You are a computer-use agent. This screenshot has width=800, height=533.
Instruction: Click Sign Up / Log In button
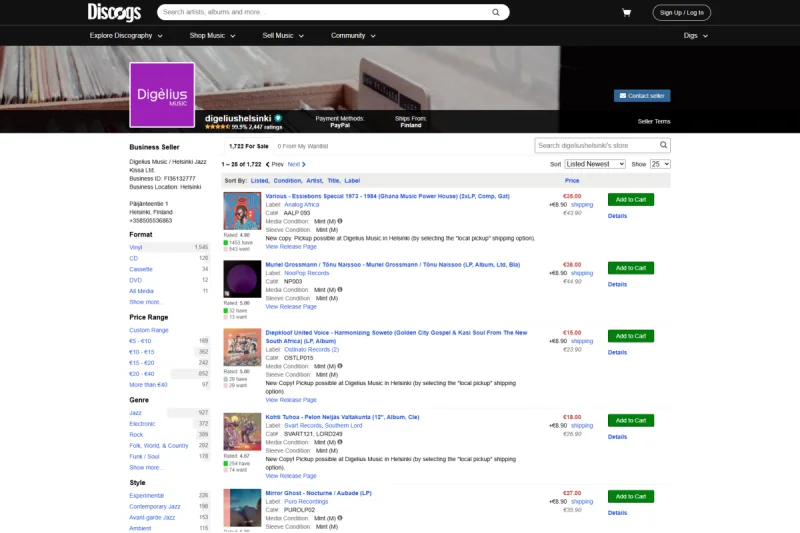click(x=682, y=13)
